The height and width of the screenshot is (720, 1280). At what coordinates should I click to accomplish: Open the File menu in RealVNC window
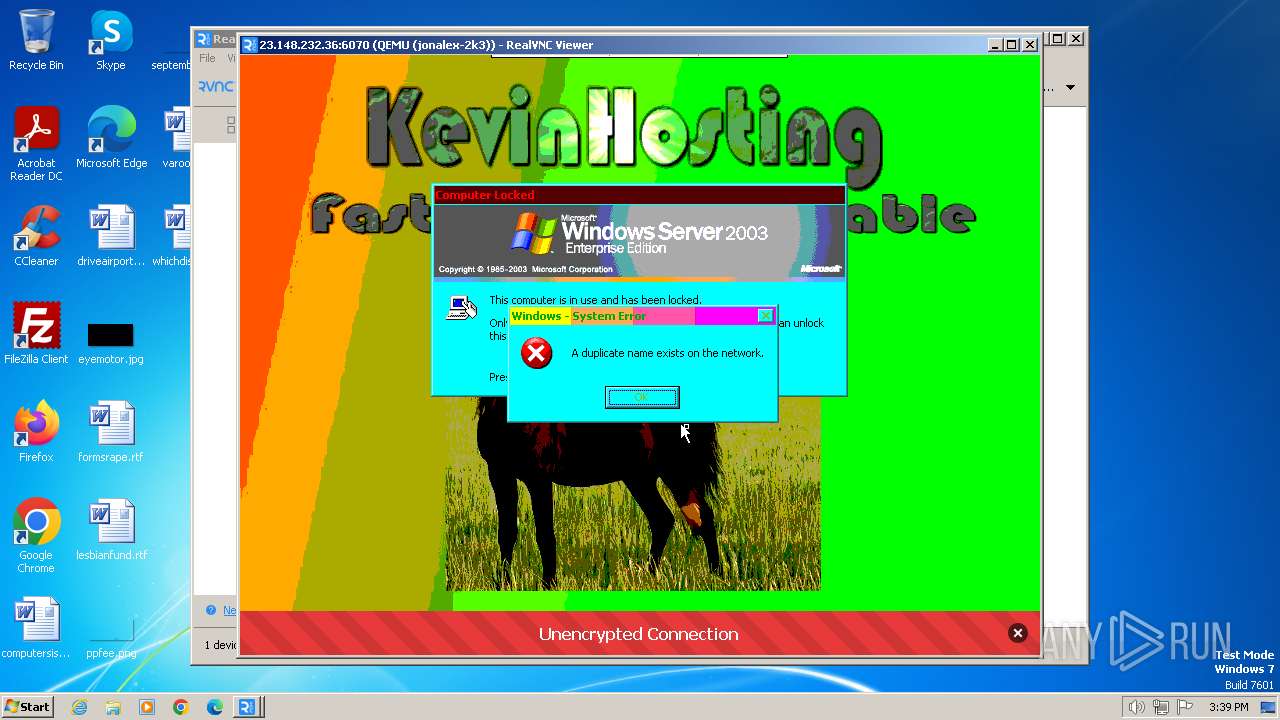pyautogui.click(x=207, y=59)
